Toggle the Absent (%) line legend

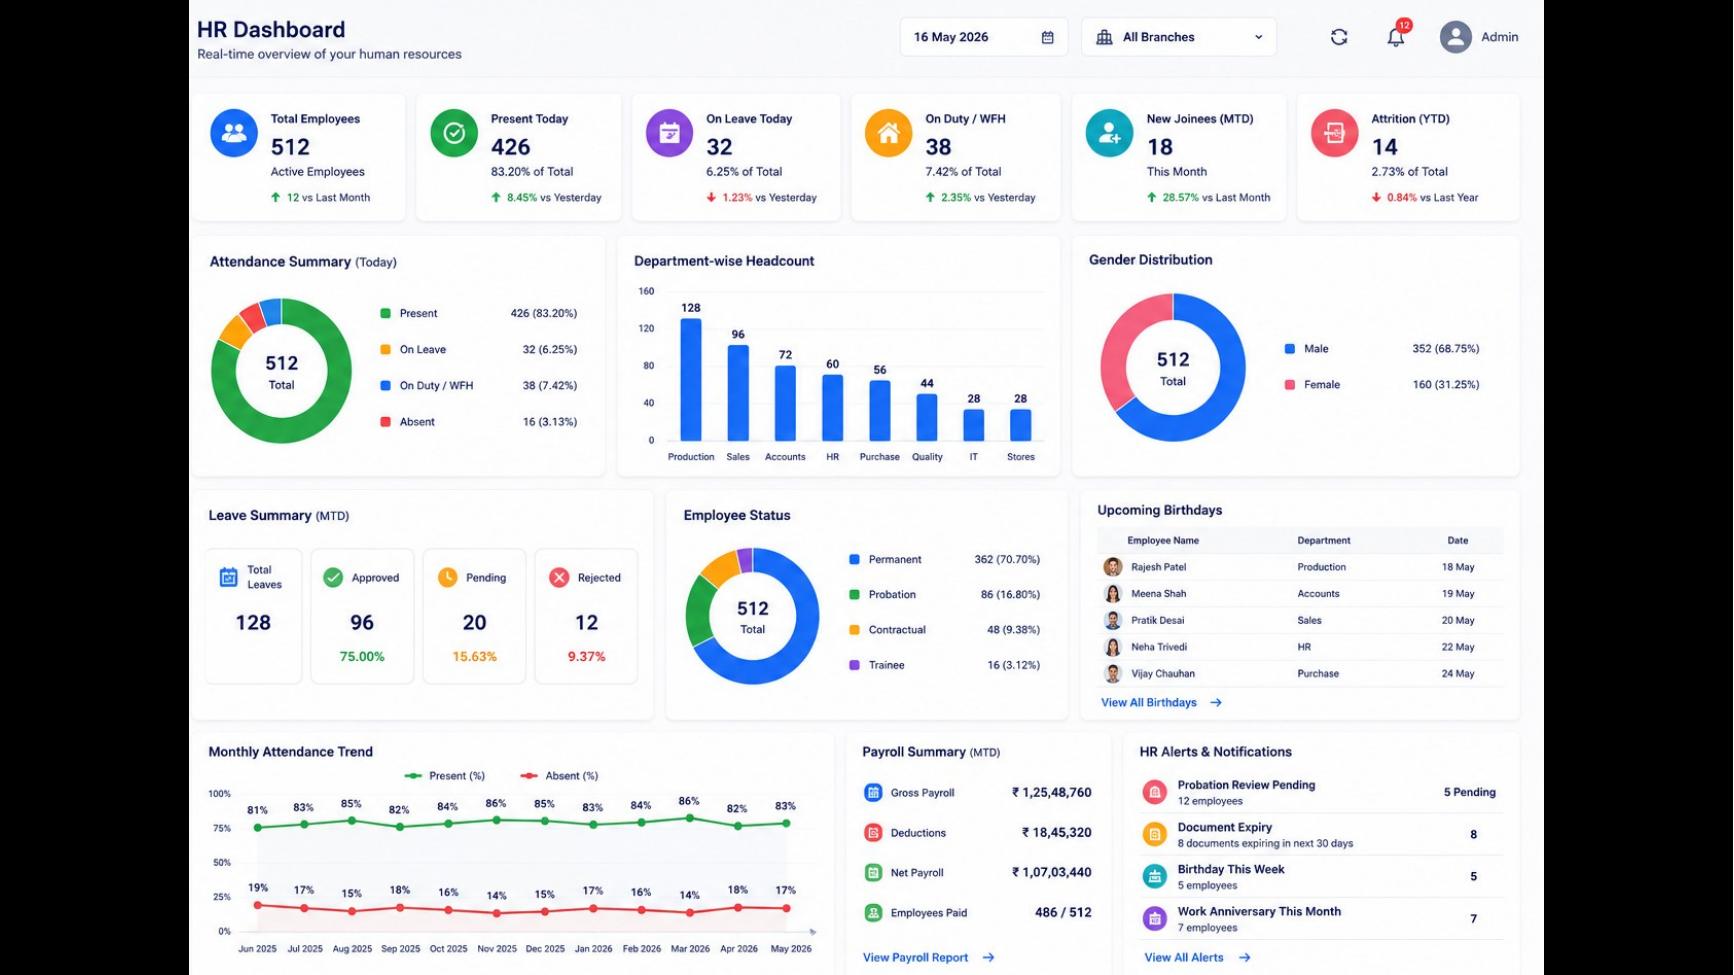tap(560, 775)
